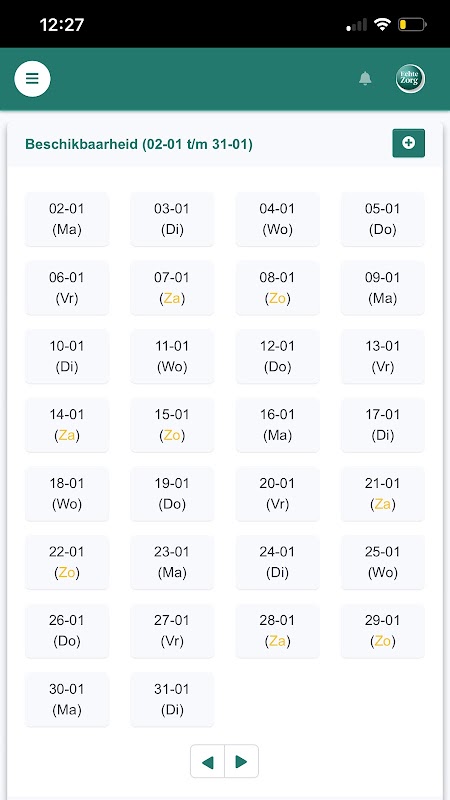This screenshot has height=800, width=450.
Task: Choose the 30-01 (Ma) day tile
Action: click(x=67, y=699)
